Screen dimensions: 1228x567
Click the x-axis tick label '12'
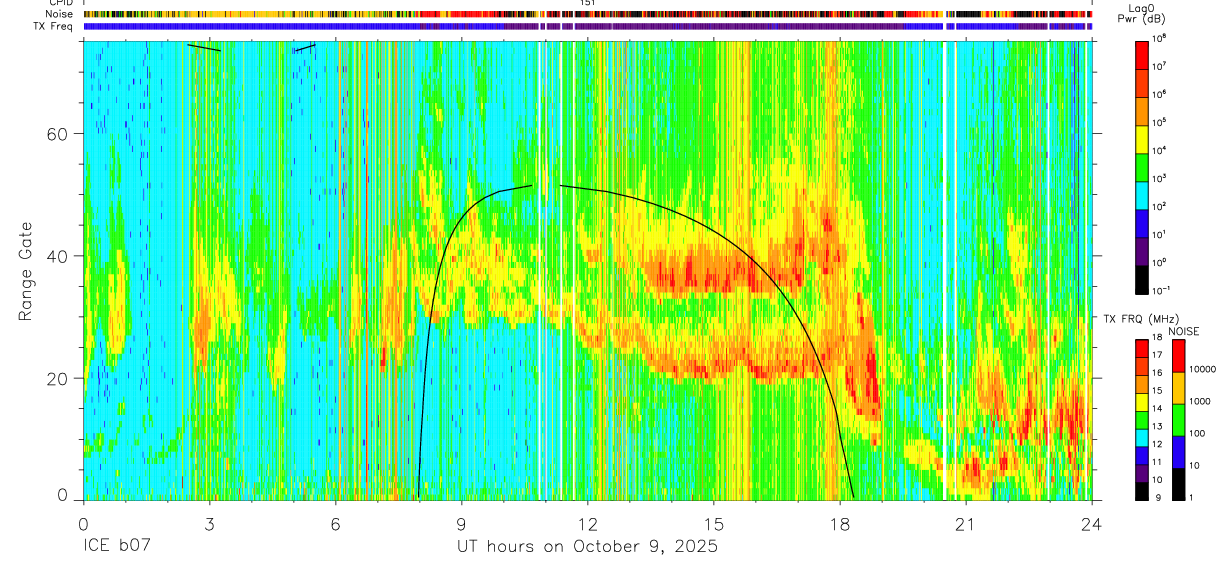tap(588, 523)
